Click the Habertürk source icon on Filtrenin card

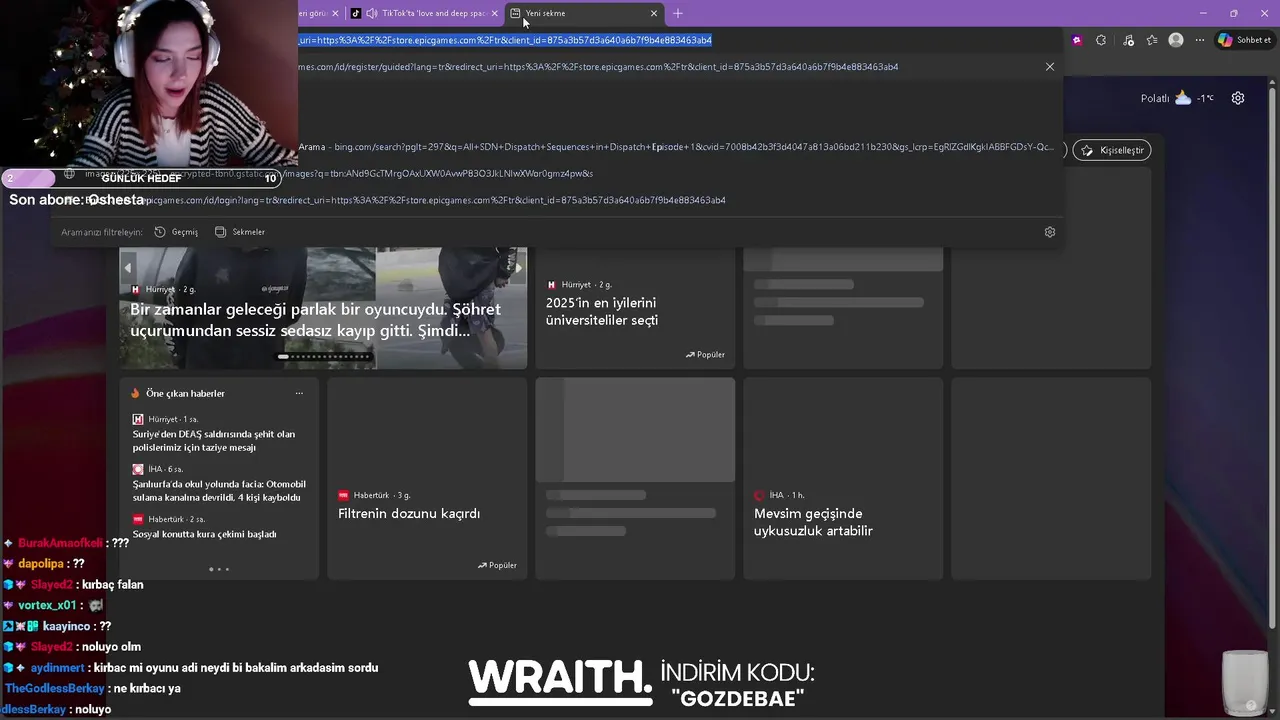(x=343, y=495)
